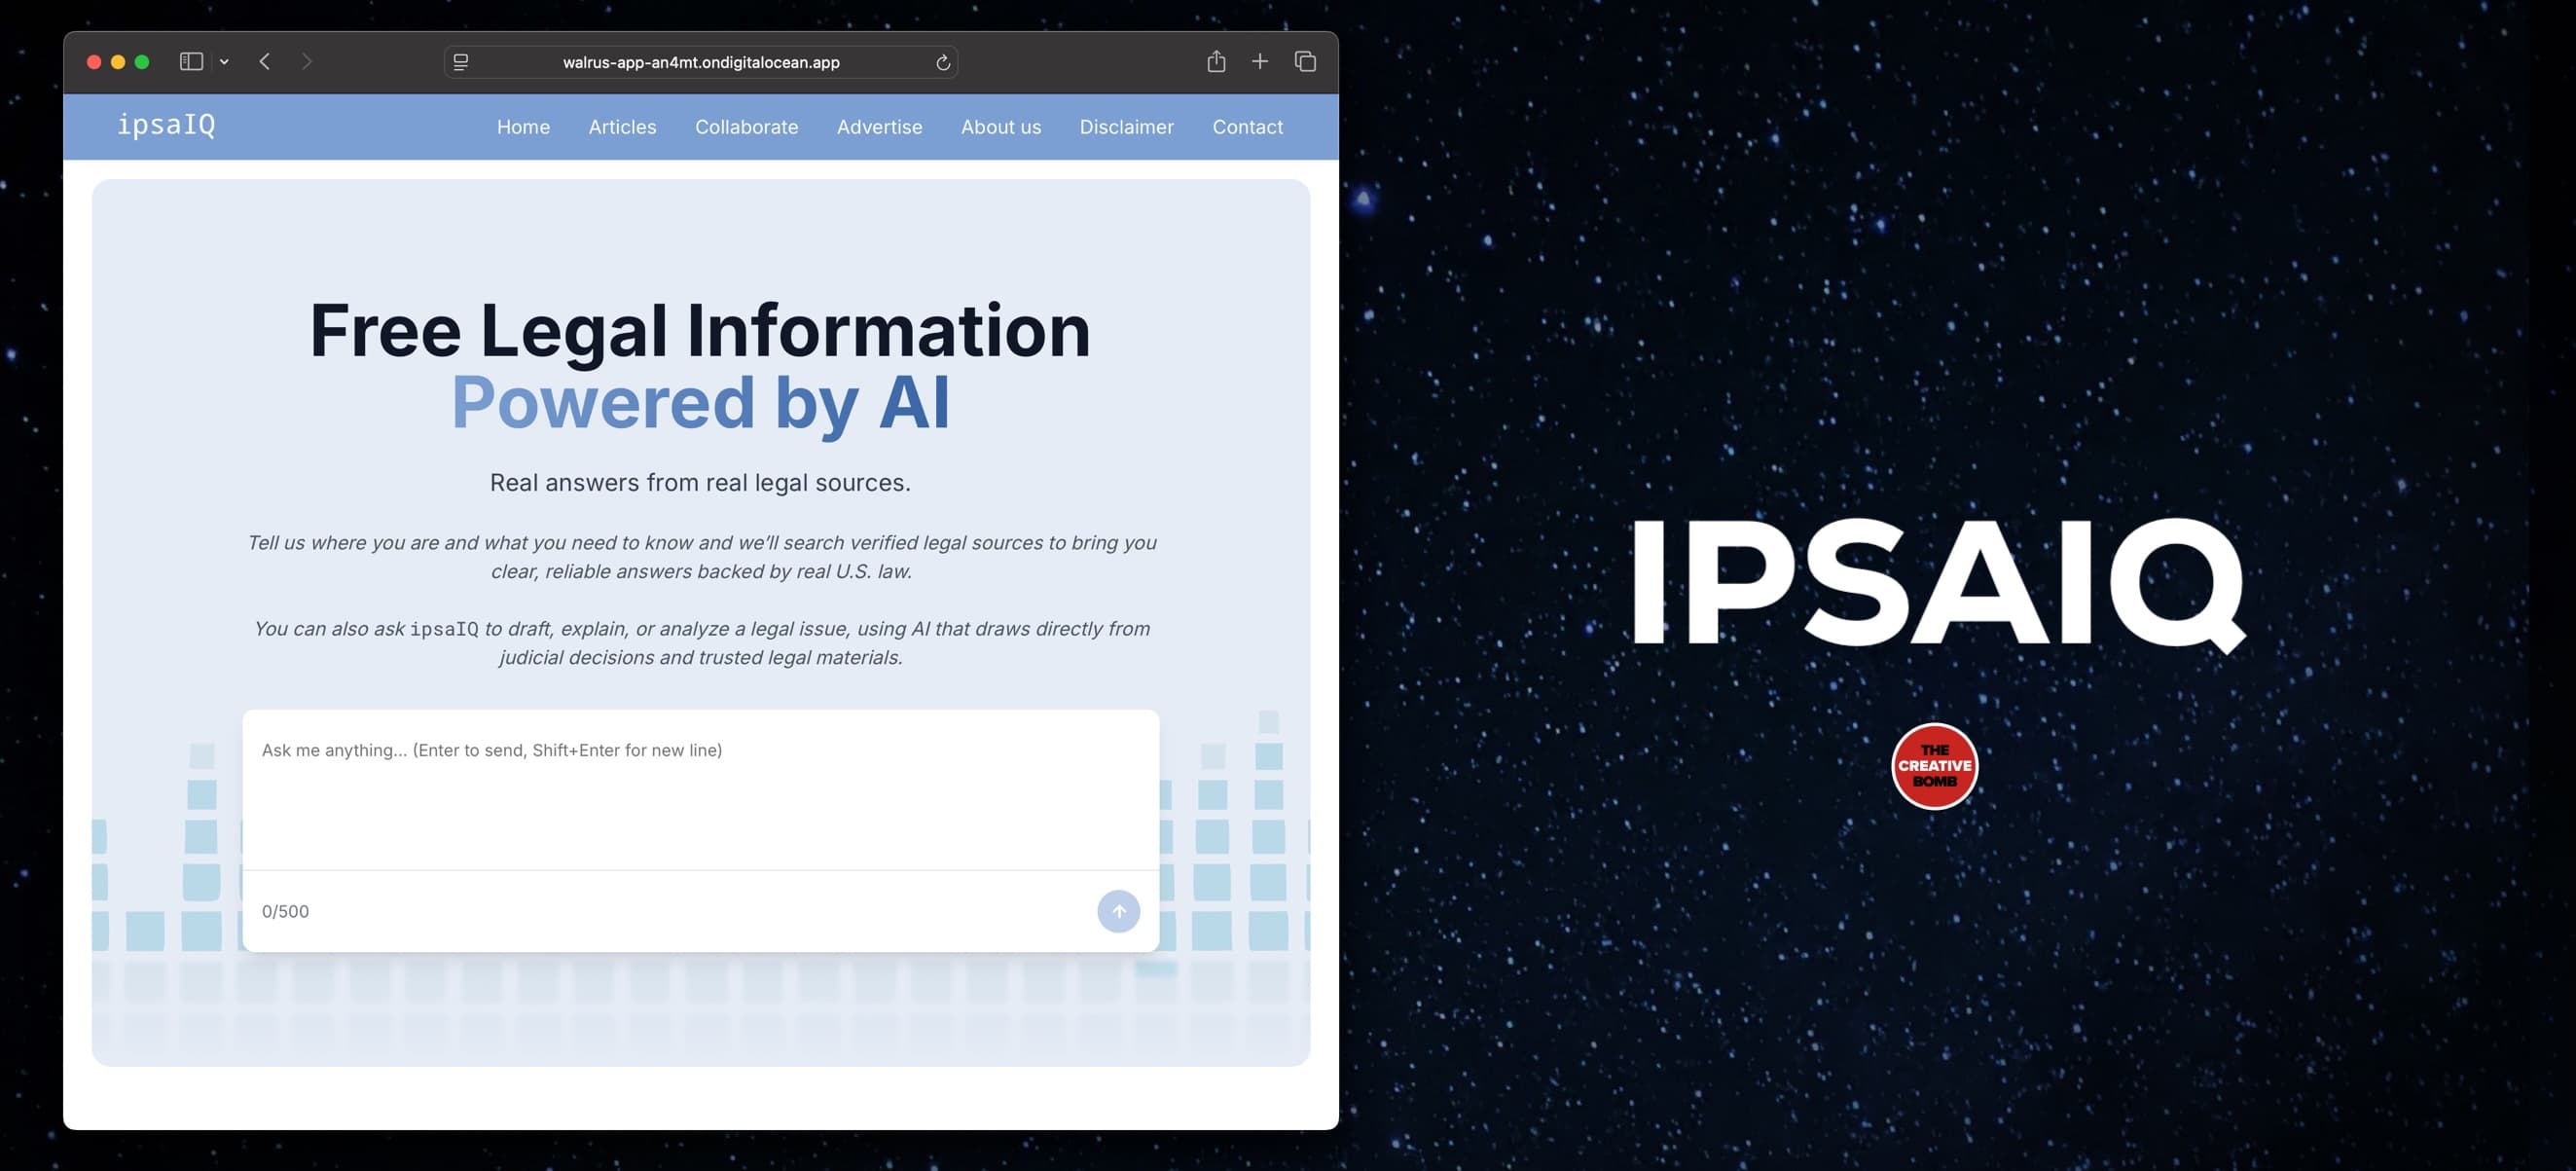The image size is (2576, 1171).
Task: Click the share icon in the toolbar
Action: (x=1216, y=61)
